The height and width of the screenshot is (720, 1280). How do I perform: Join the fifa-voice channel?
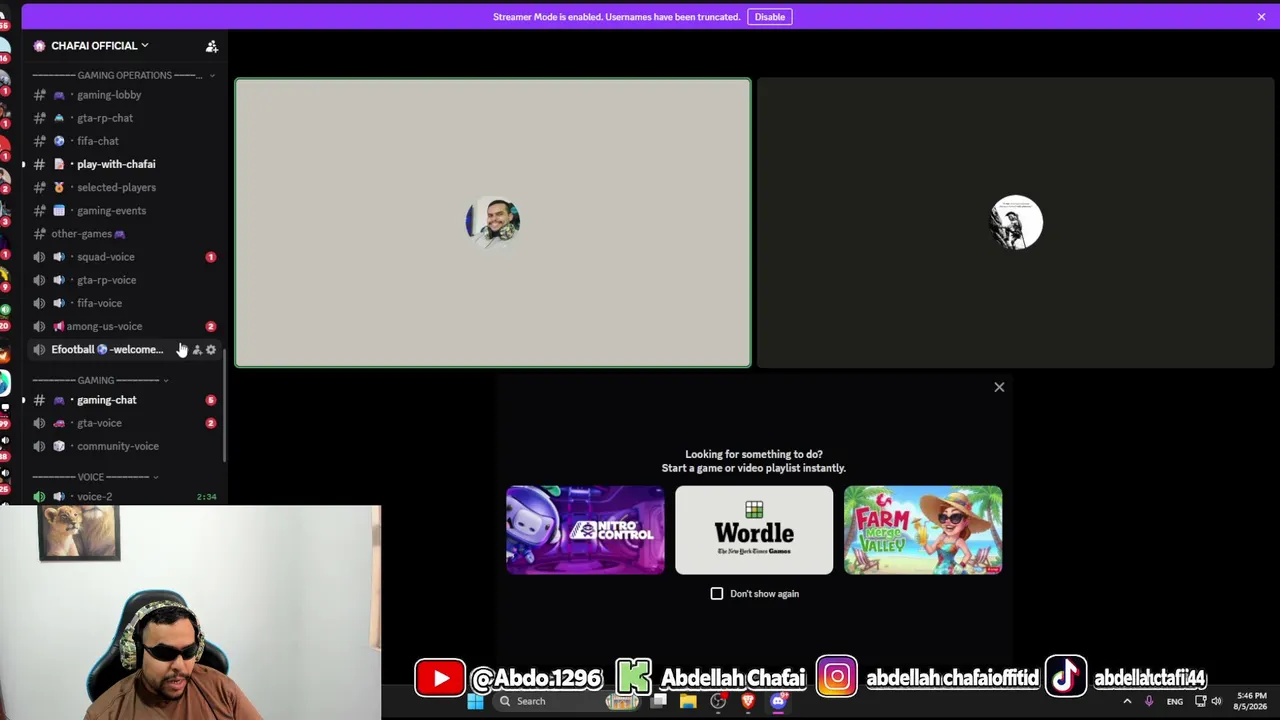tap(124, 303)
